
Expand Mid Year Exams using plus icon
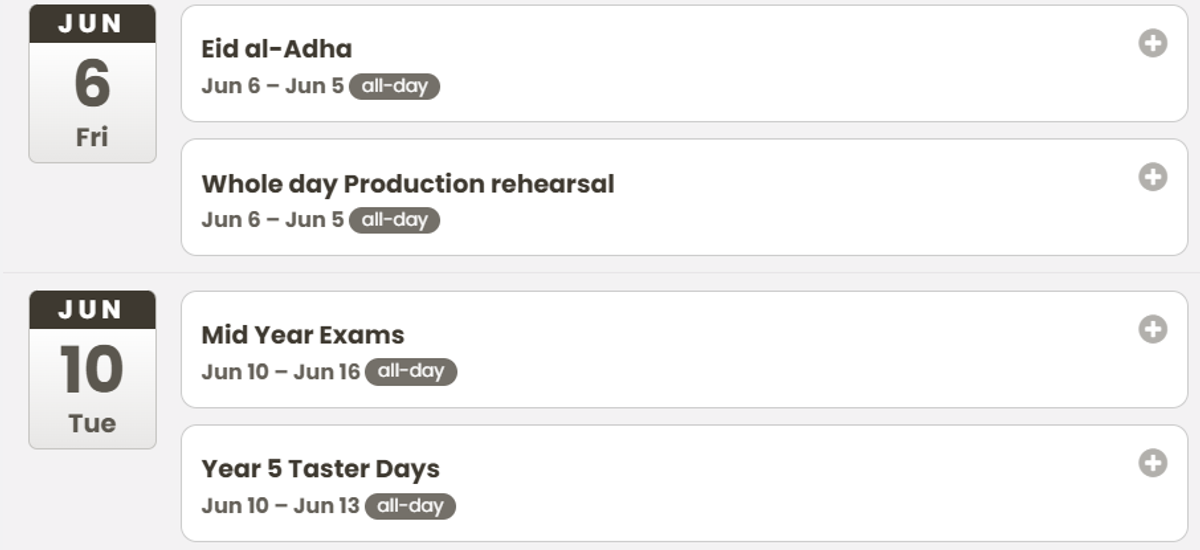pyautogui.click(x=1153, y=329)
